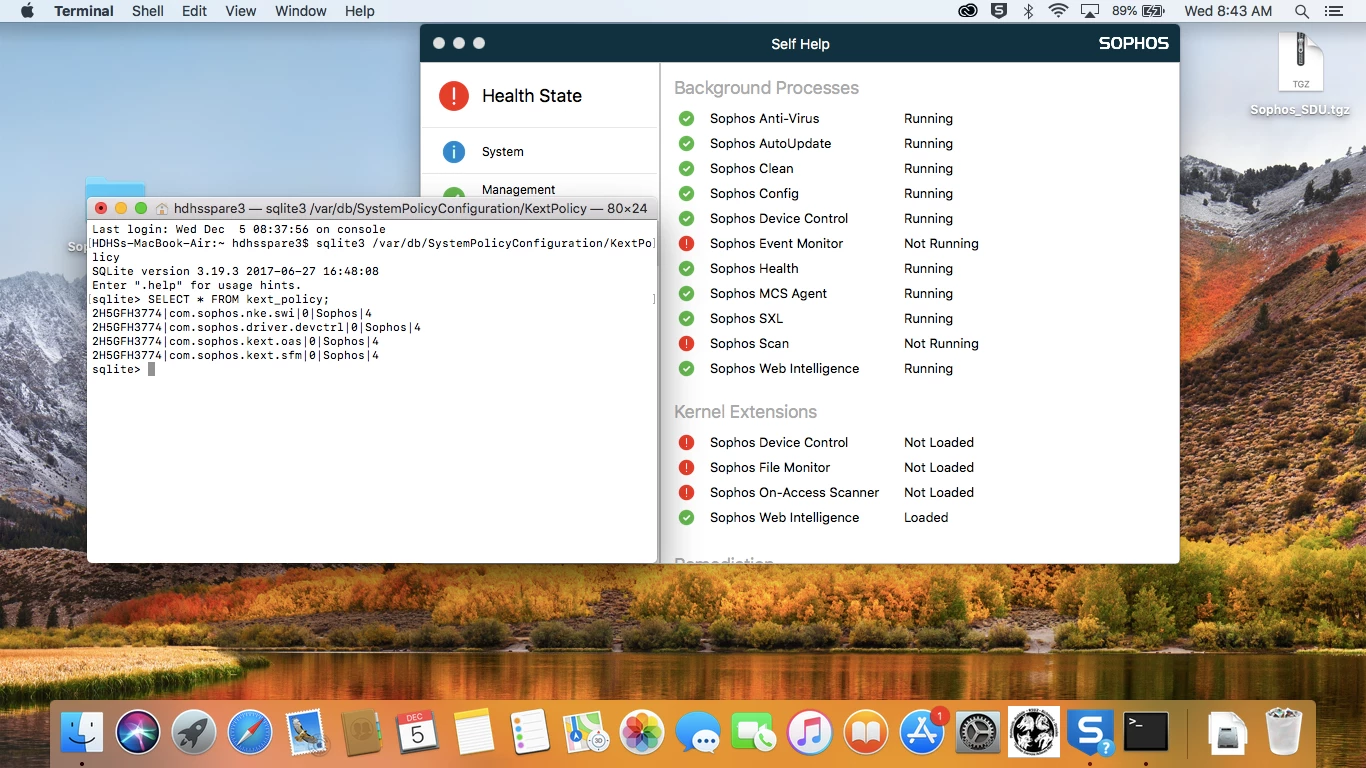Click the red Health State alert icon

[x=454, y=96]
